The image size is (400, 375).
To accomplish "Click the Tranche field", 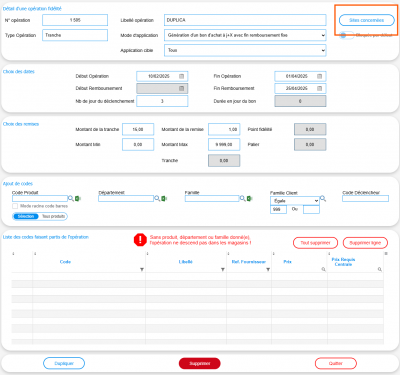I will pos(224,160).
